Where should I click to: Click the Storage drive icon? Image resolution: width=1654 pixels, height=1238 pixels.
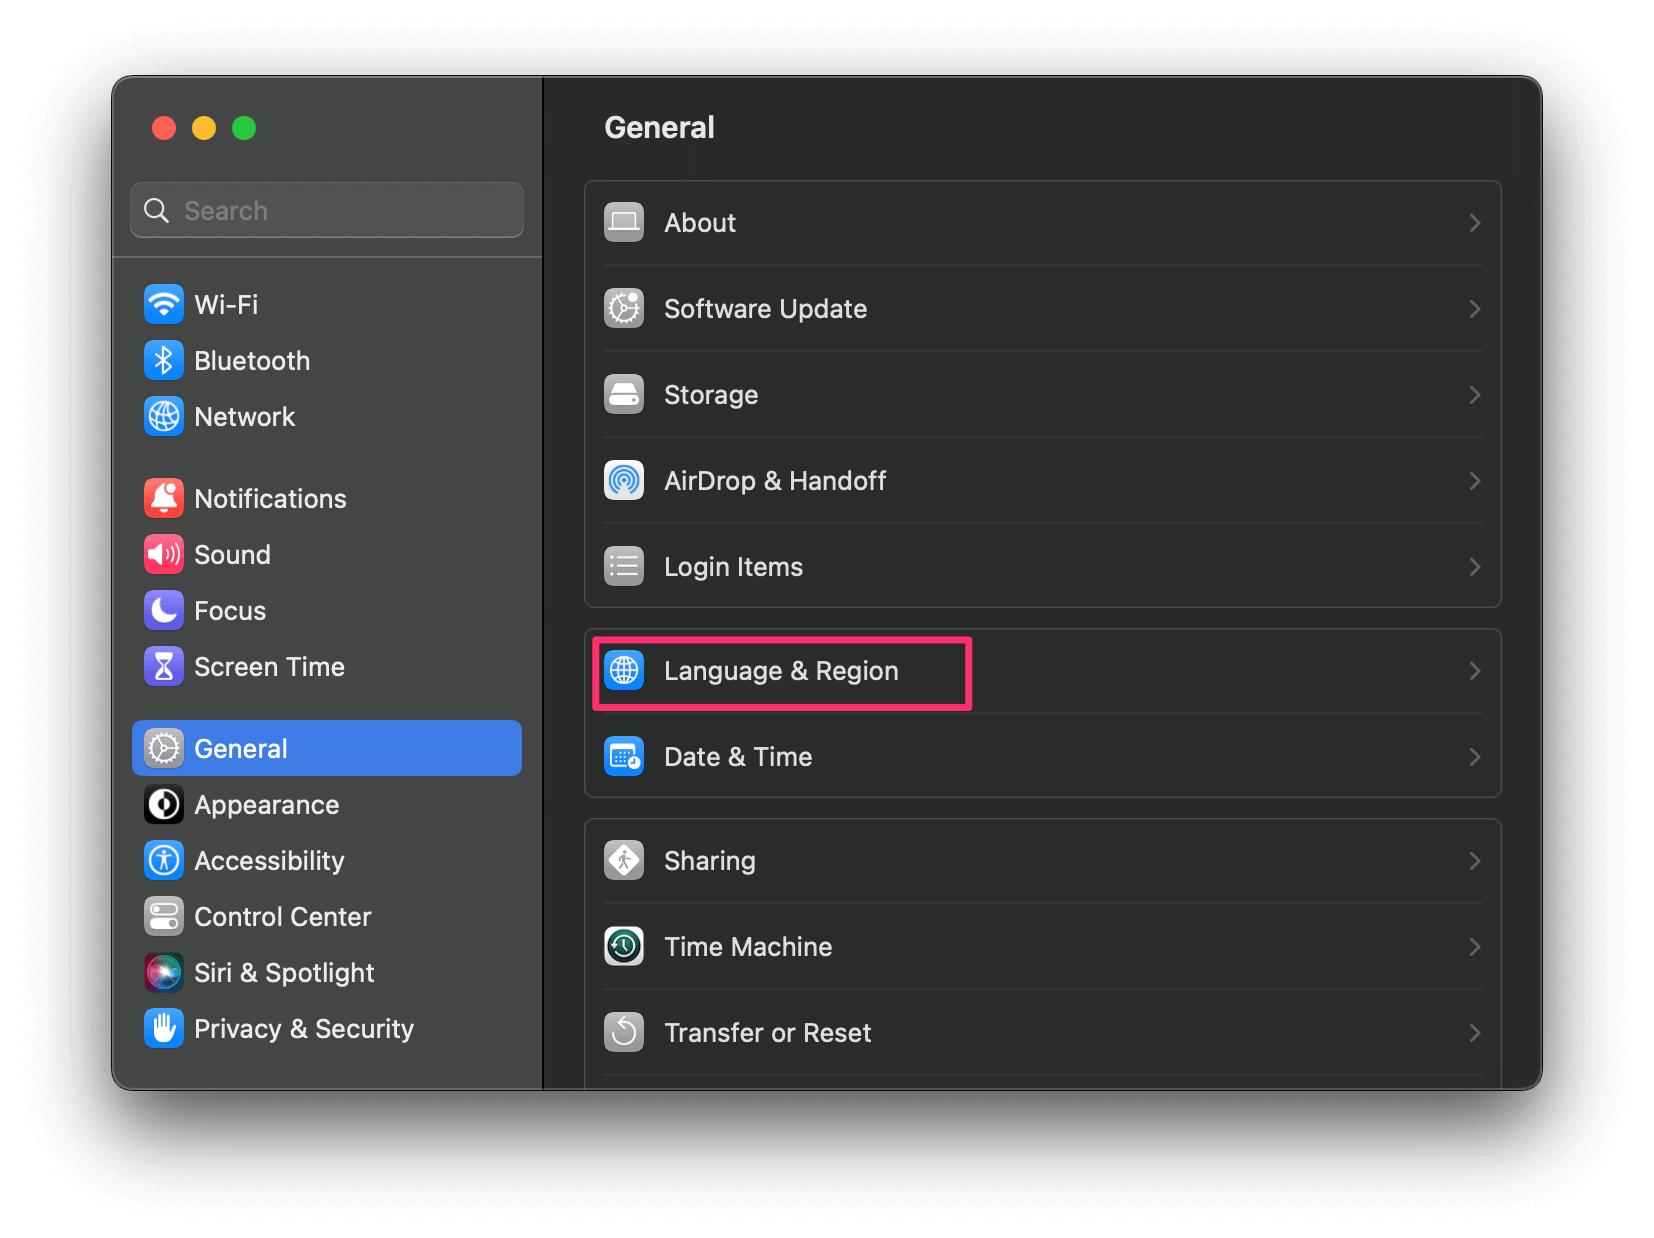[624, 394]
